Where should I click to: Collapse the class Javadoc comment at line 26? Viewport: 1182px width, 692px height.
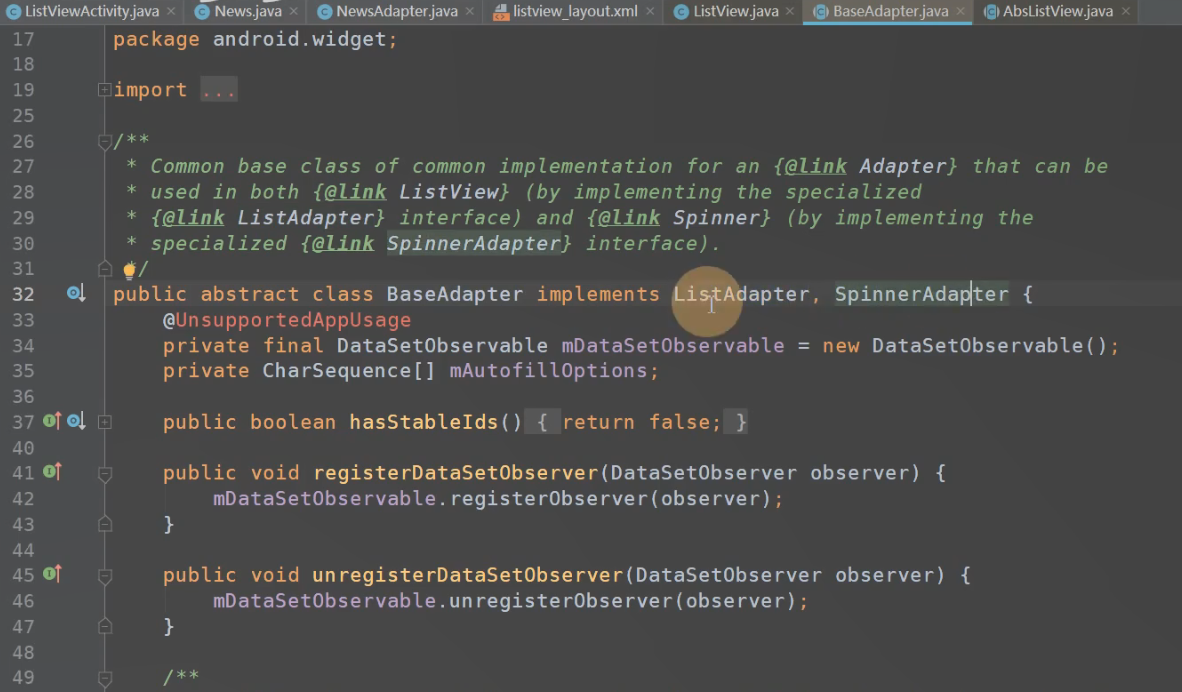point(105,141)
